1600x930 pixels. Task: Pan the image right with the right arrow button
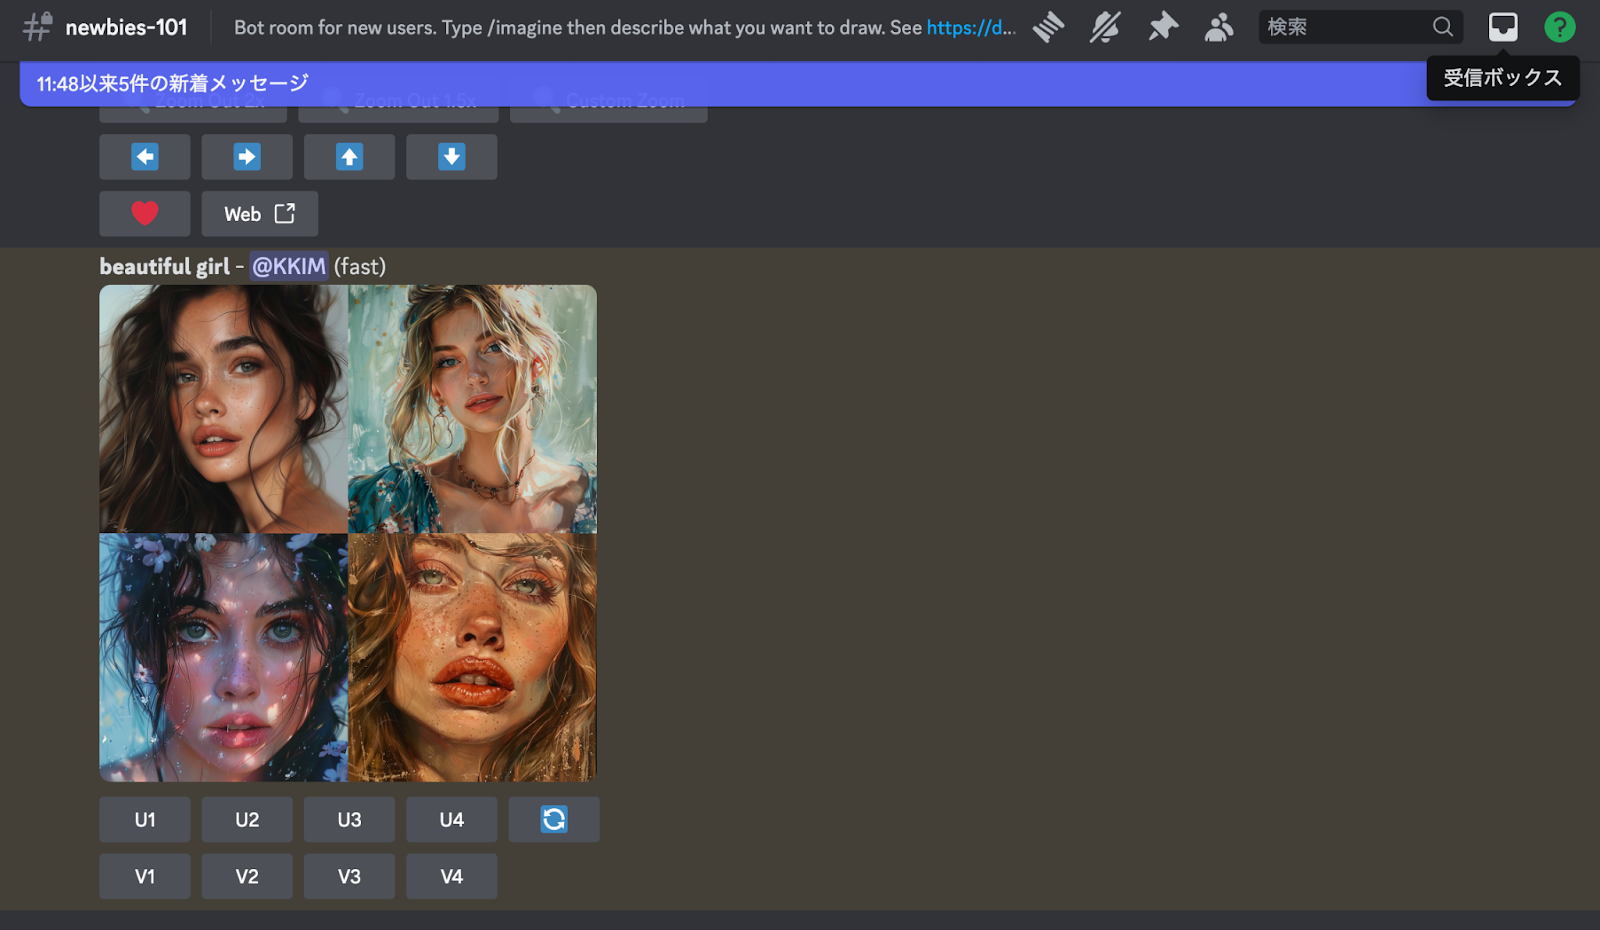[x=247, y=157]
